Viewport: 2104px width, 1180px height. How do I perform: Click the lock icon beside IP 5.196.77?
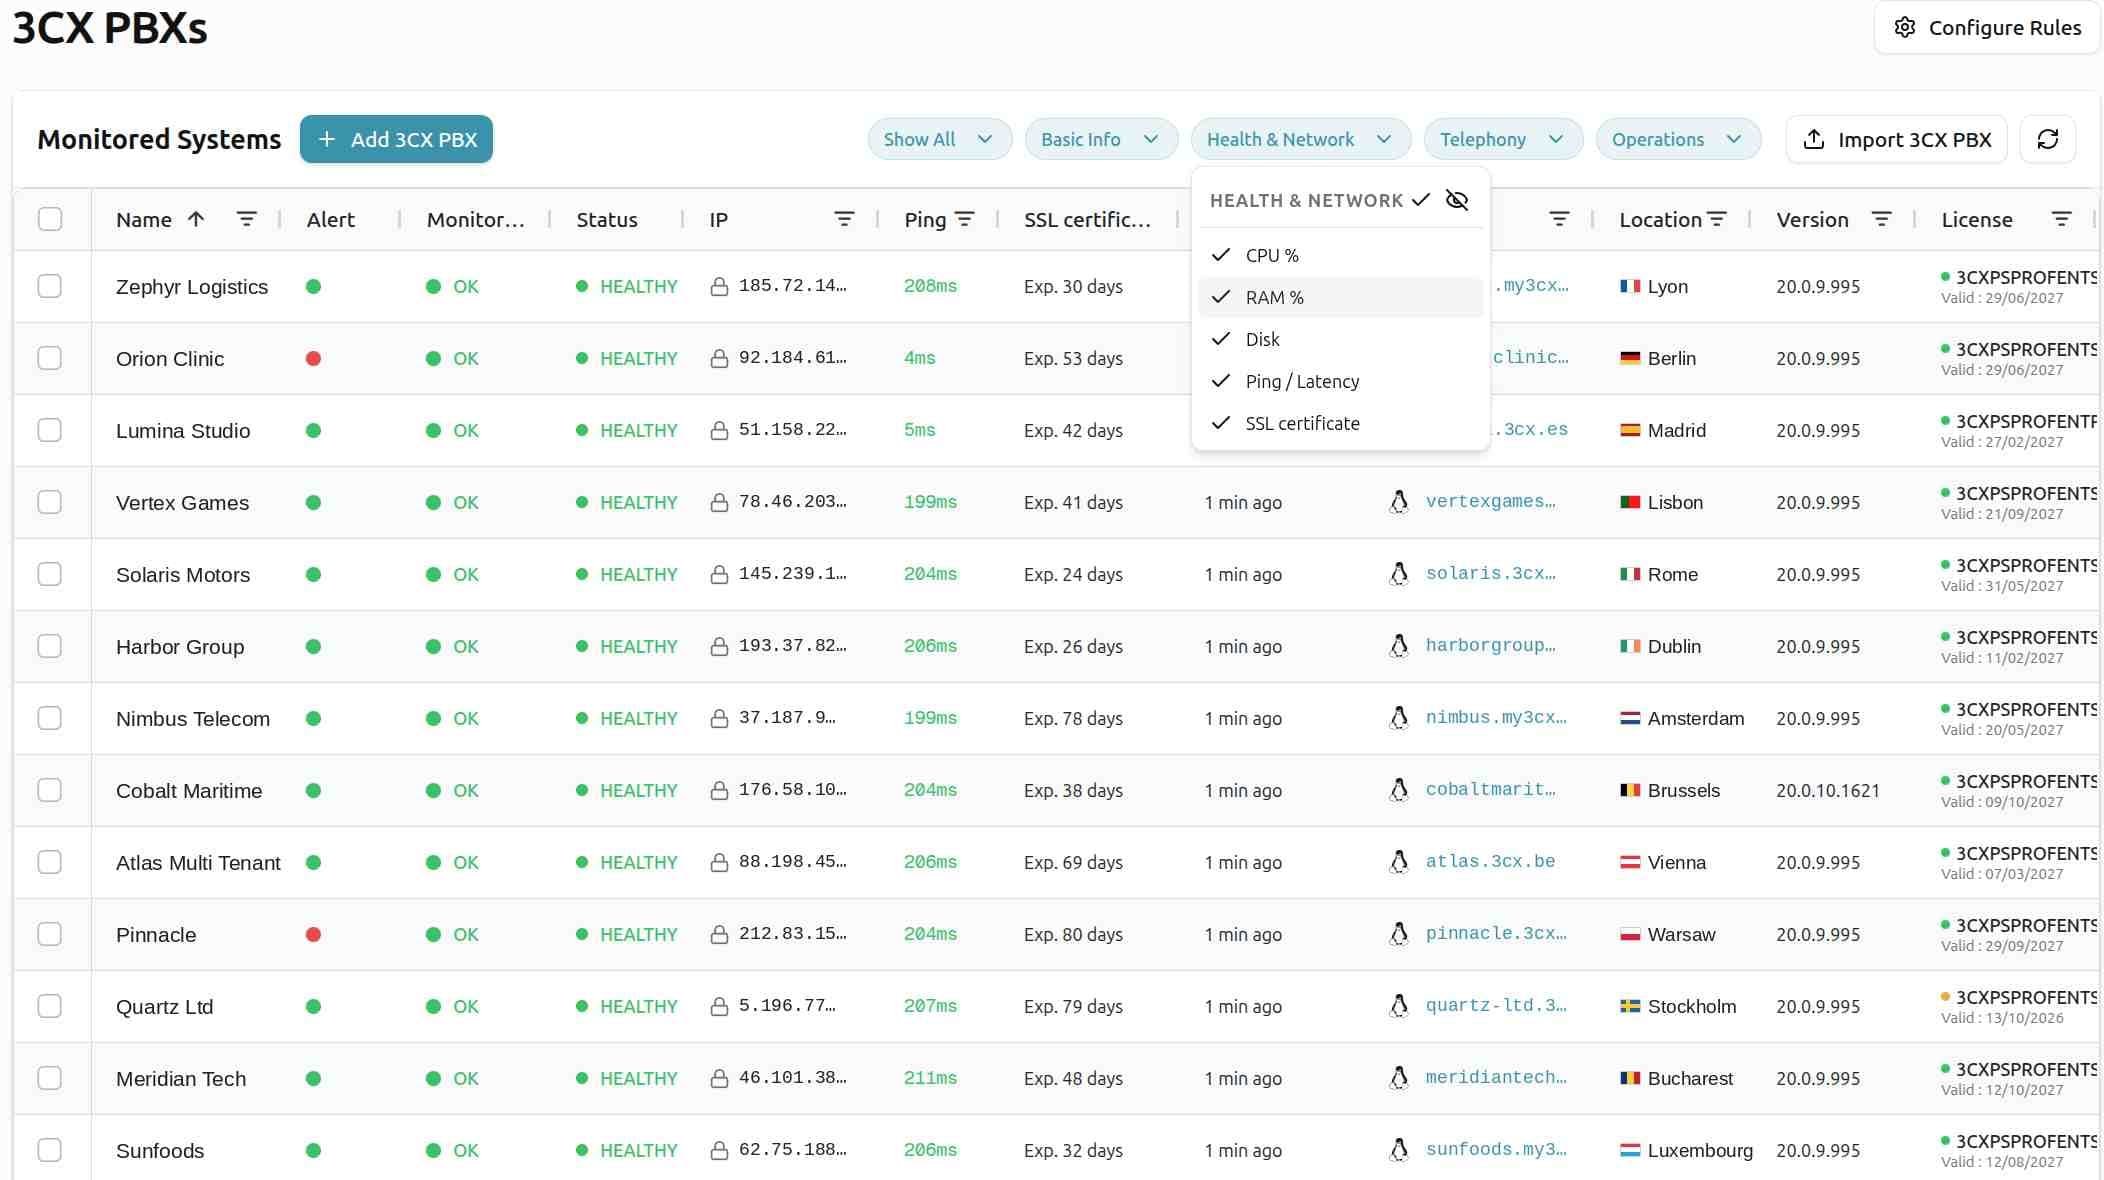click(718, 1007)
